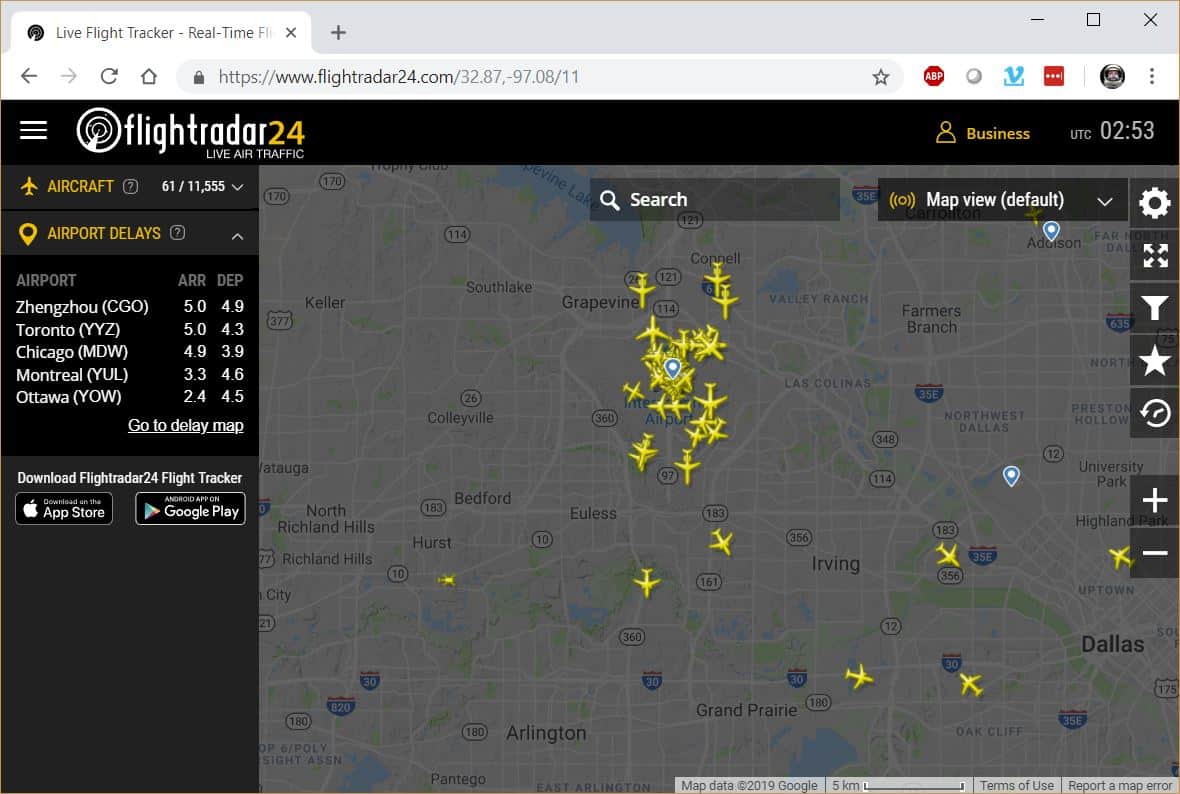Select the airport pin near University Park
The height and width of the screenshot is (794, 1180).
click(1011, 476)
